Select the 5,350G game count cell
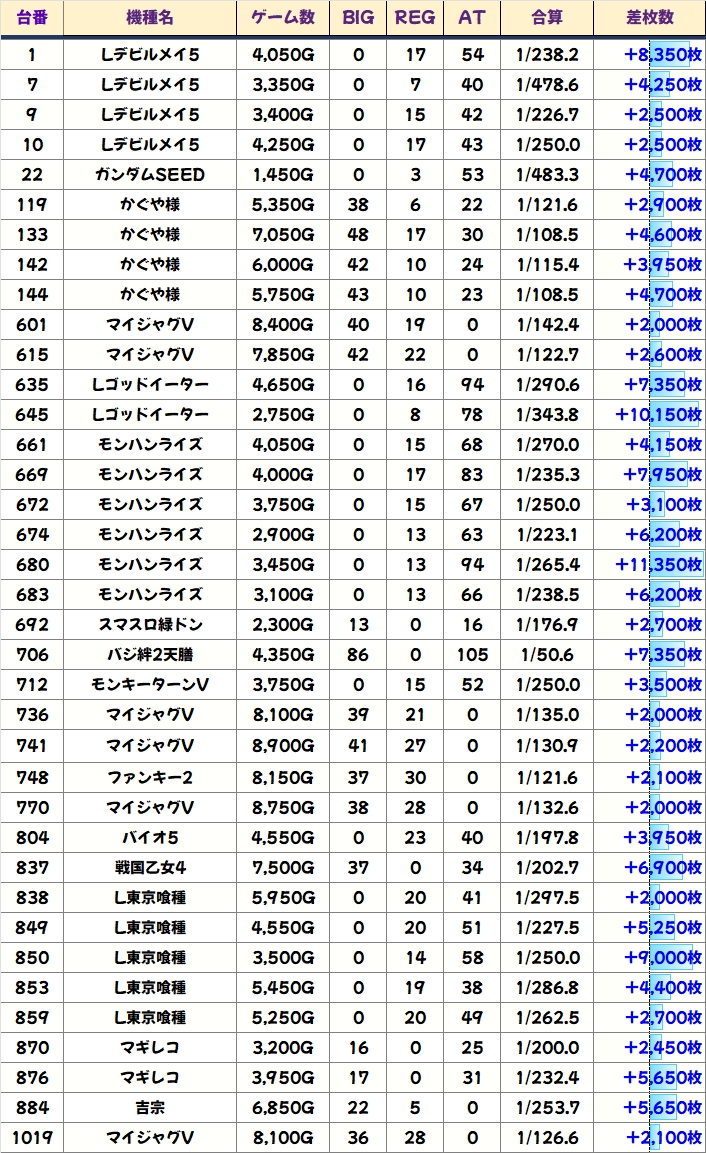This screenshot has height=1153, width=706. click(283, 204)
